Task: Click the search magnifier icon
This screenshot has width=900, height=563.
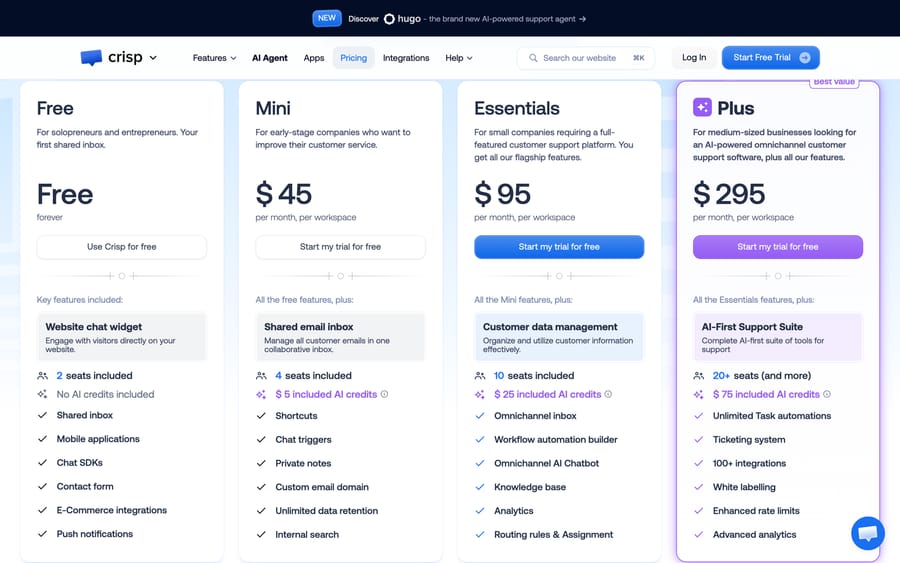Action: point(533,58)
